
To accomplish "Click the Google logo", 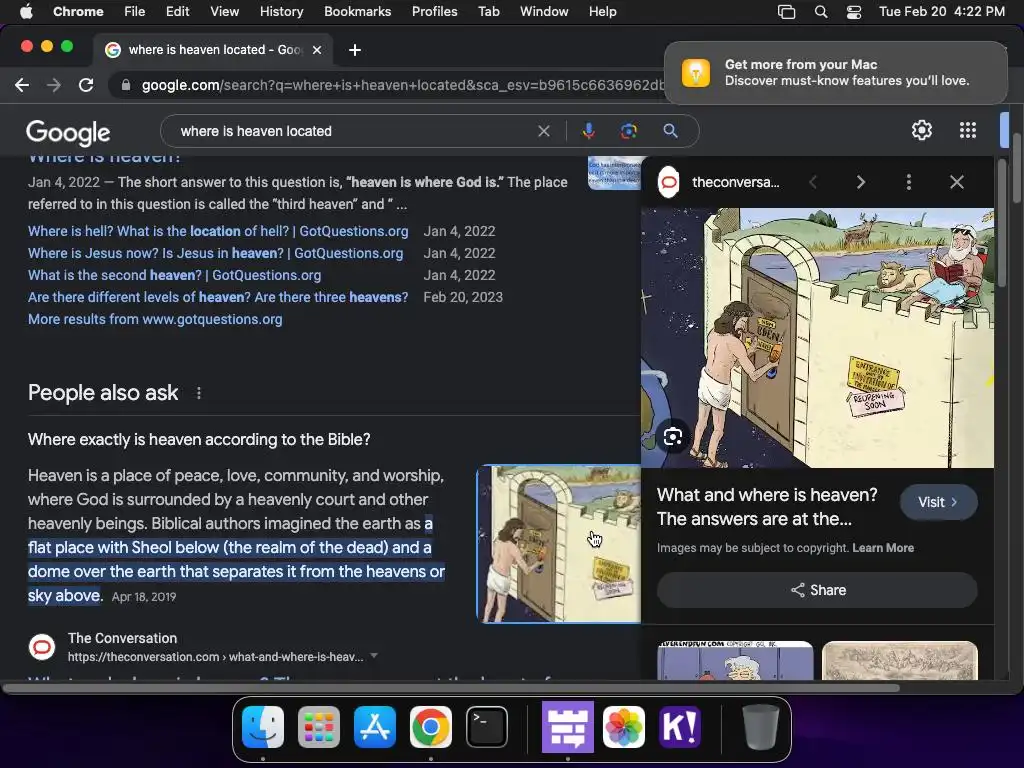I will 68,132.
